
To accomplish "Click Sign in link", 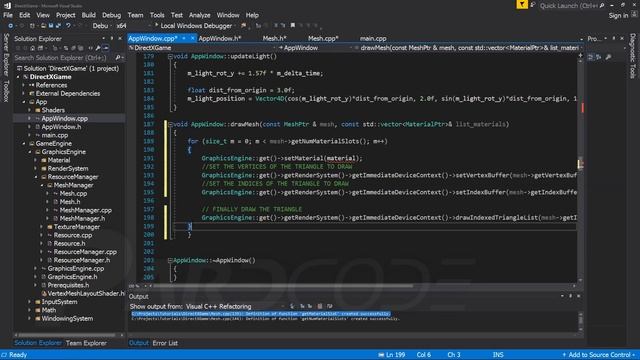I will pyautogui.click(x=618, y=15).
